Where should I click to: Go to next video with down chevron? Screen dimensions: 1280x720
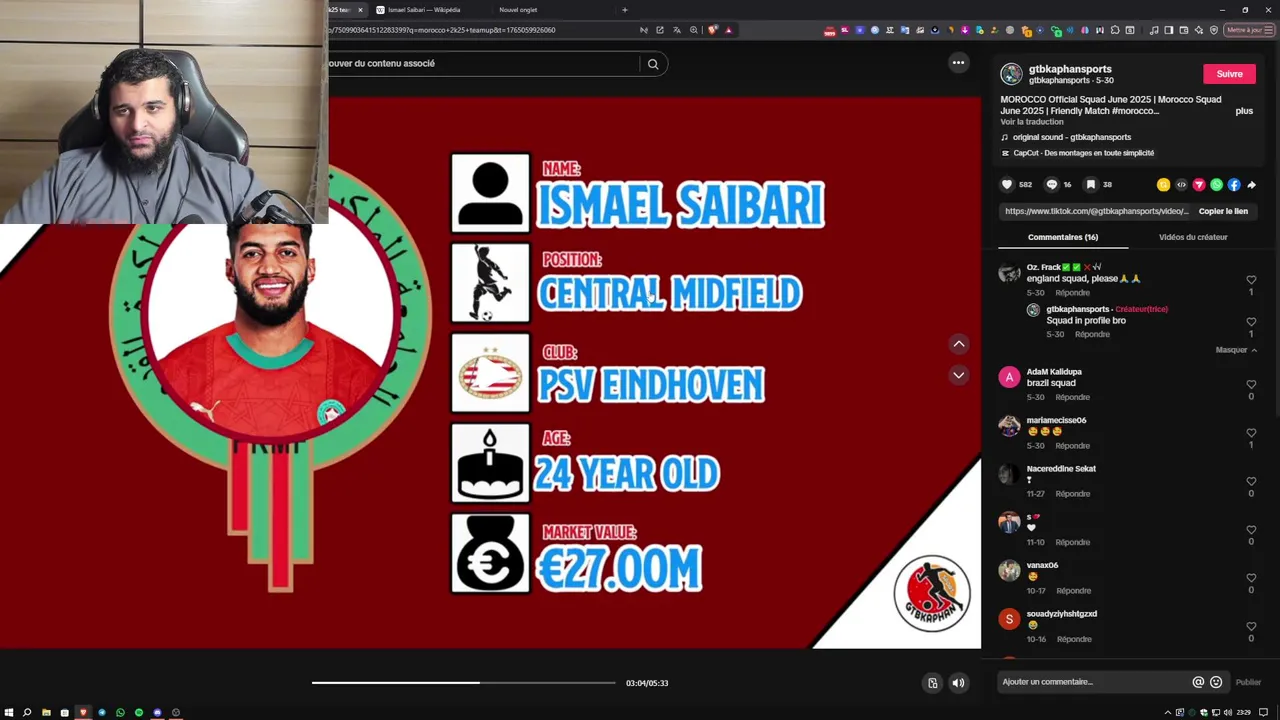point(958,375)
